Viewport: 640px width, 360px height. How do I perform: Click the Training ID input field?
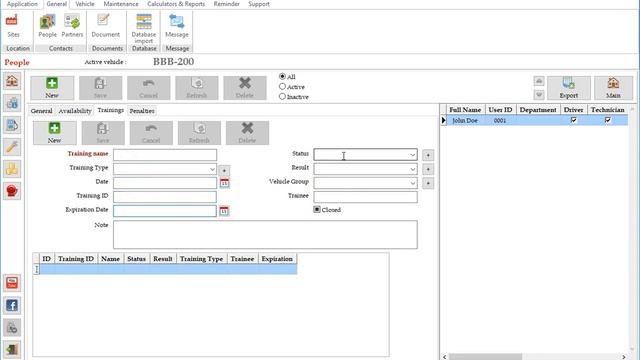165,197
